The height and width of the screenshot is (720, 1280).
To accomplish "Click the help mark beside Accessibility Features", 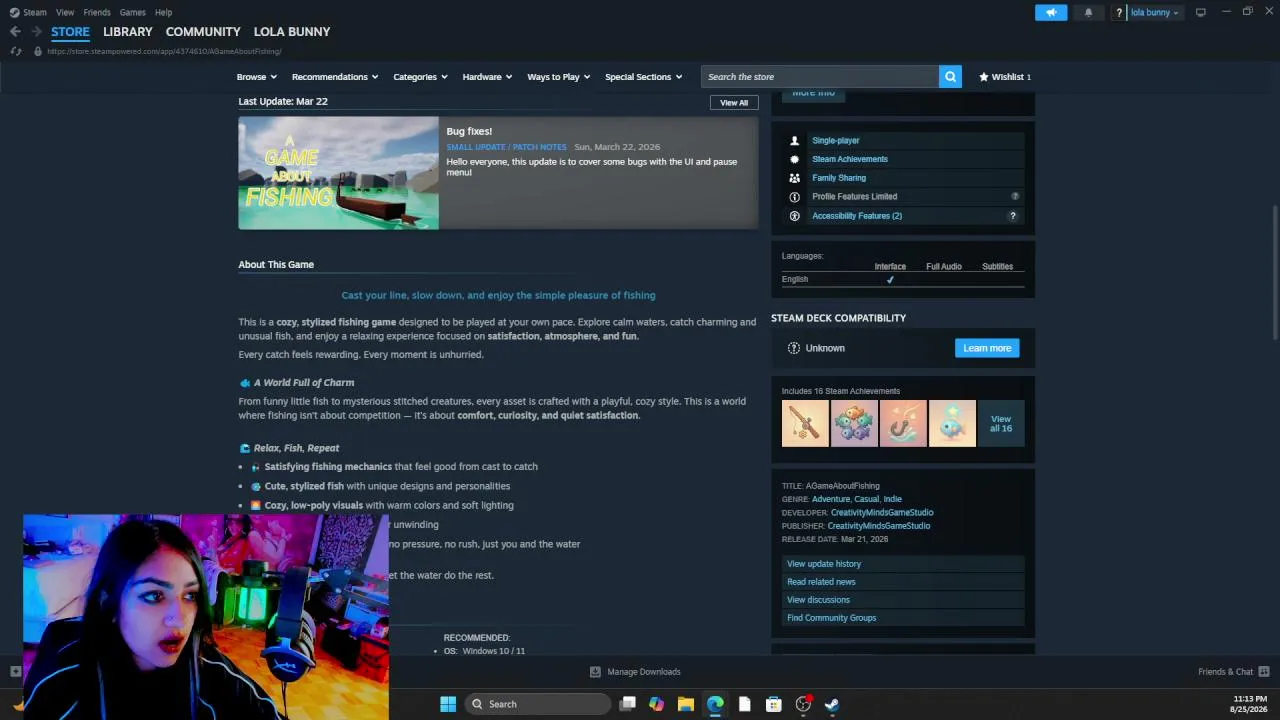I will coord(1013,216).
